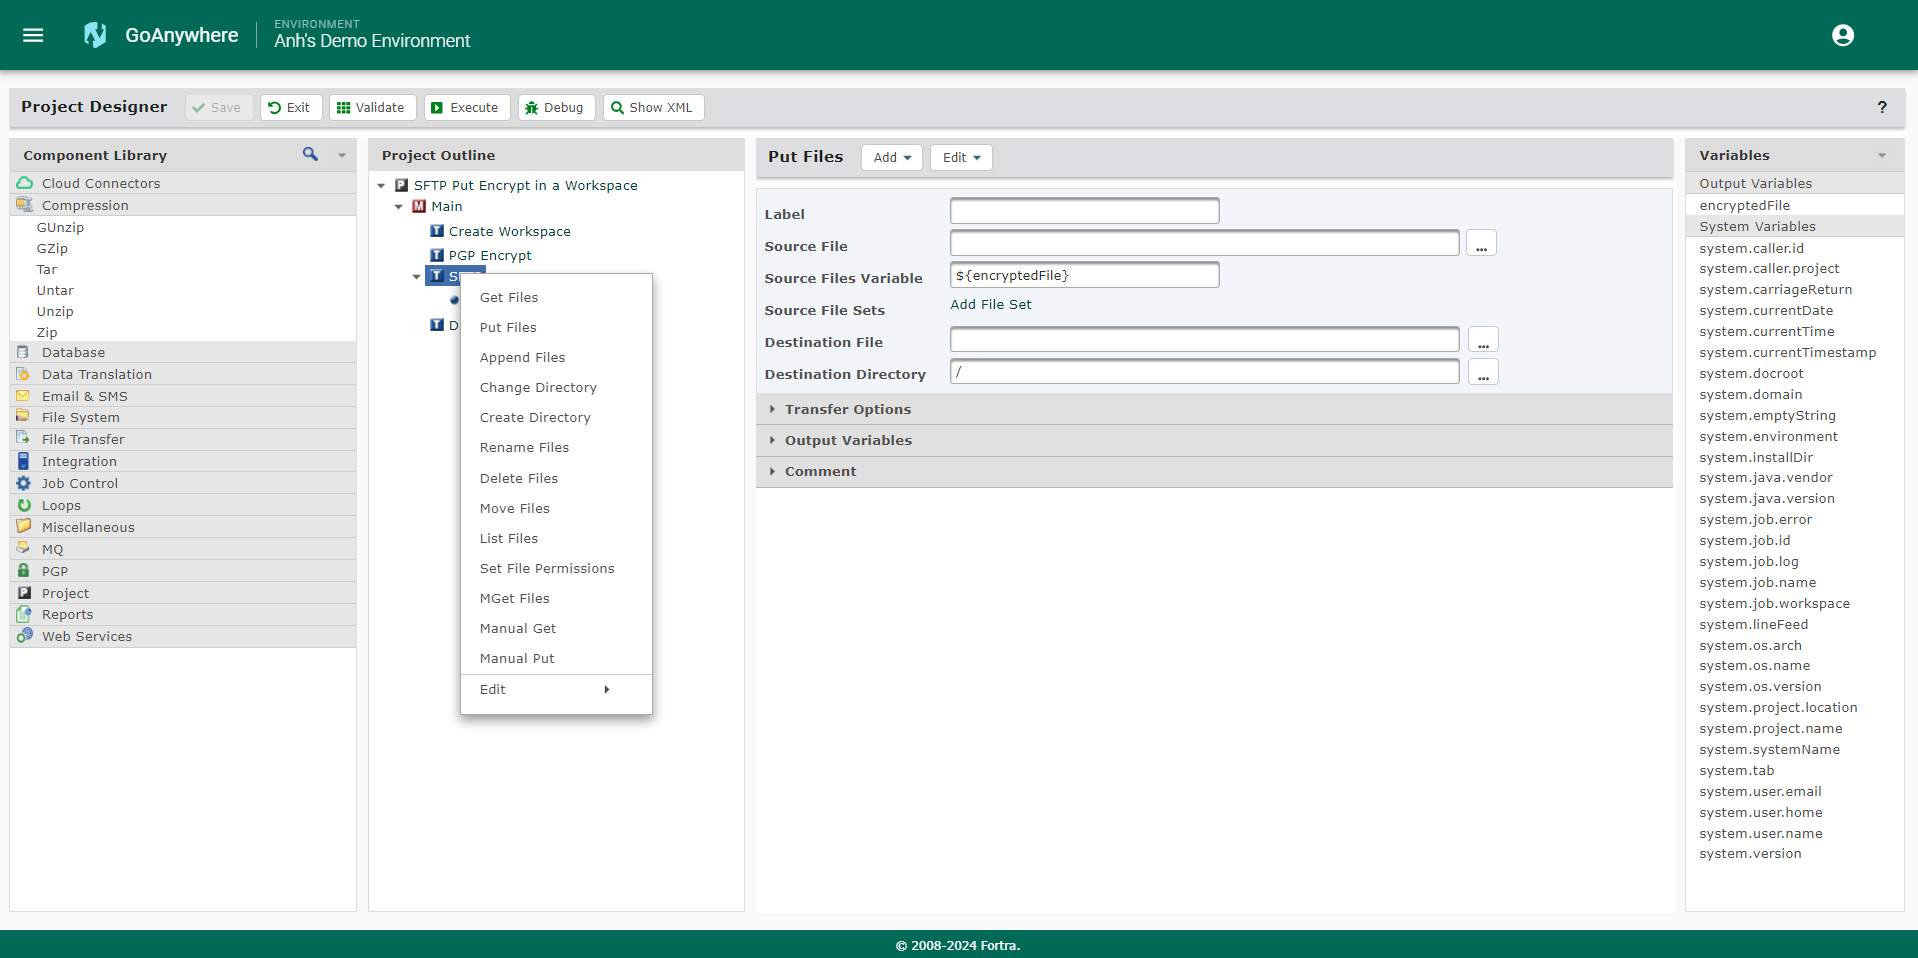Open the hamburger navigation menu
This screenshot has height=958, width=1918.
(x=33, y=35)
